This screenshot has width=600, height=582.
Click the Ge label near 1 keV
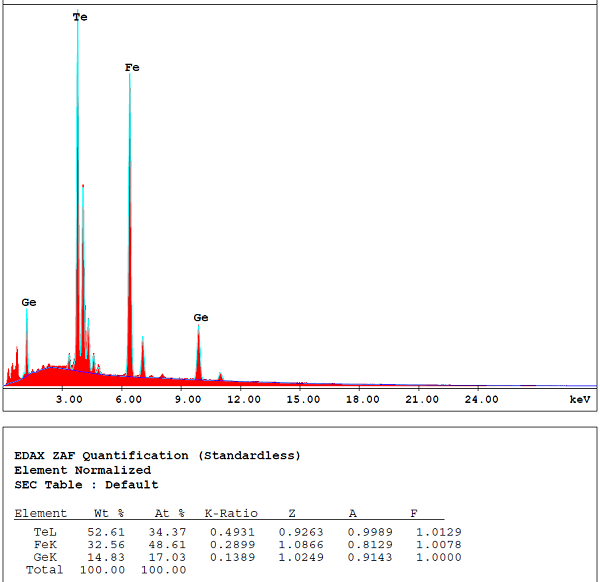(x=29, y=303)
